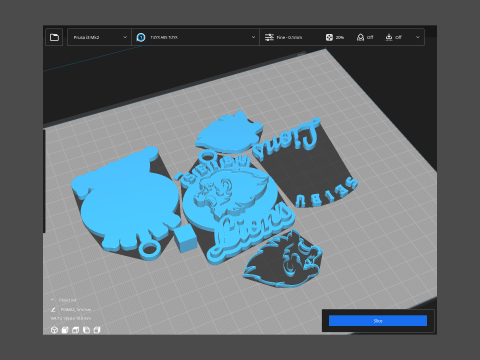Image resolution: width=480 pixels, height=360 pixels.
Task: Click the project job name text
Action: pos(76,310)
